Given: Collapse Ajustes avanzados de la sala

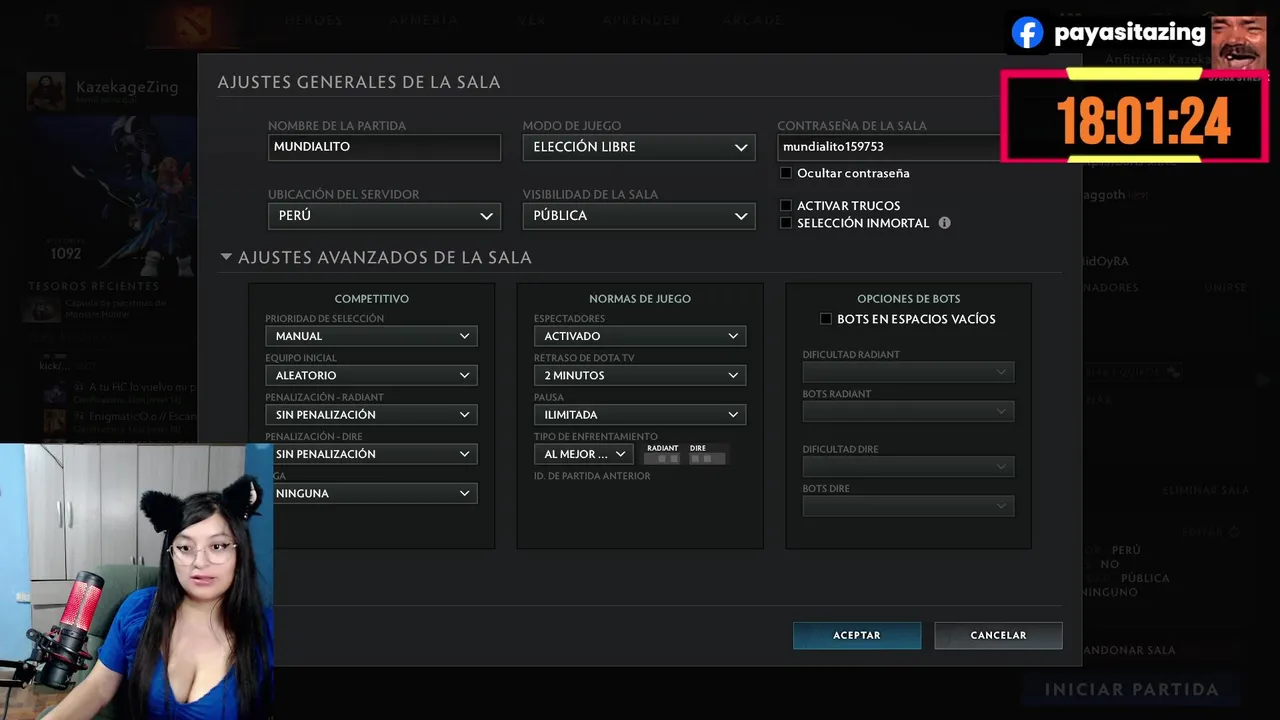Looking at the screenshot, I should pyautogui.click(x=226, y=257).
